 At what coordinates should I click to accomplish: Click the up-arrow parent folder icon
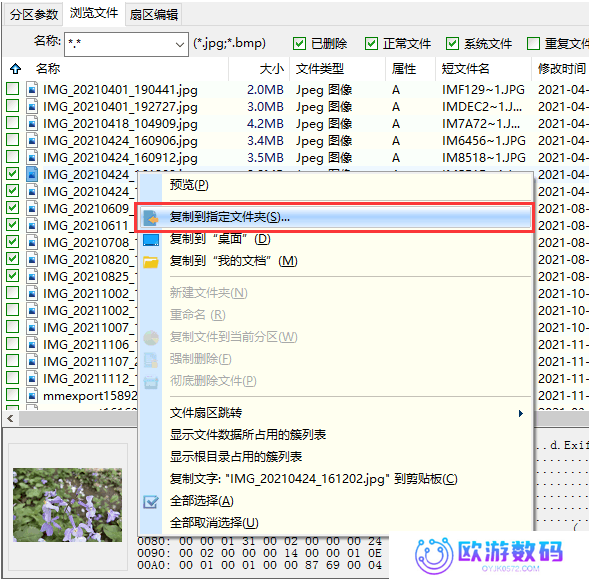click(15, 69)
